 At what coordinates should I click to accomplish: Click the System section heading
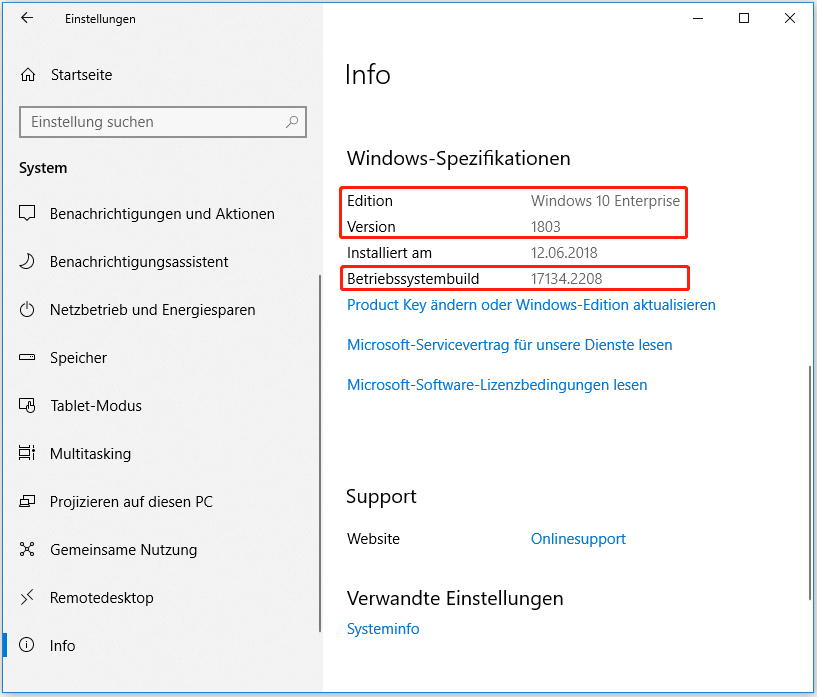pyautogui.click(x=43, y=168)
